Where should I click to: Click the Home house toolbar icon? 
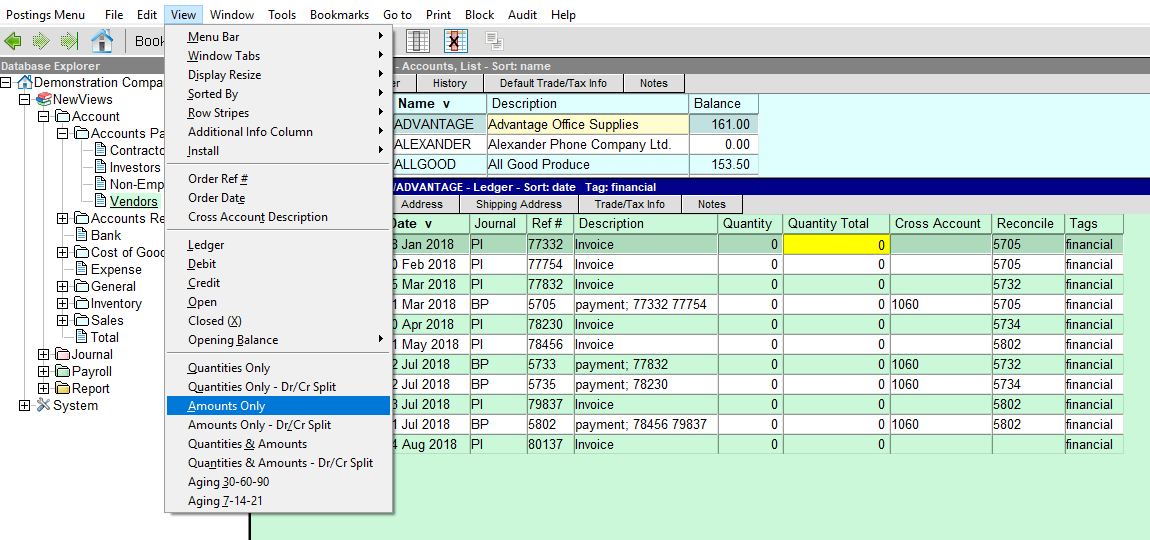(x=102, y=41)
